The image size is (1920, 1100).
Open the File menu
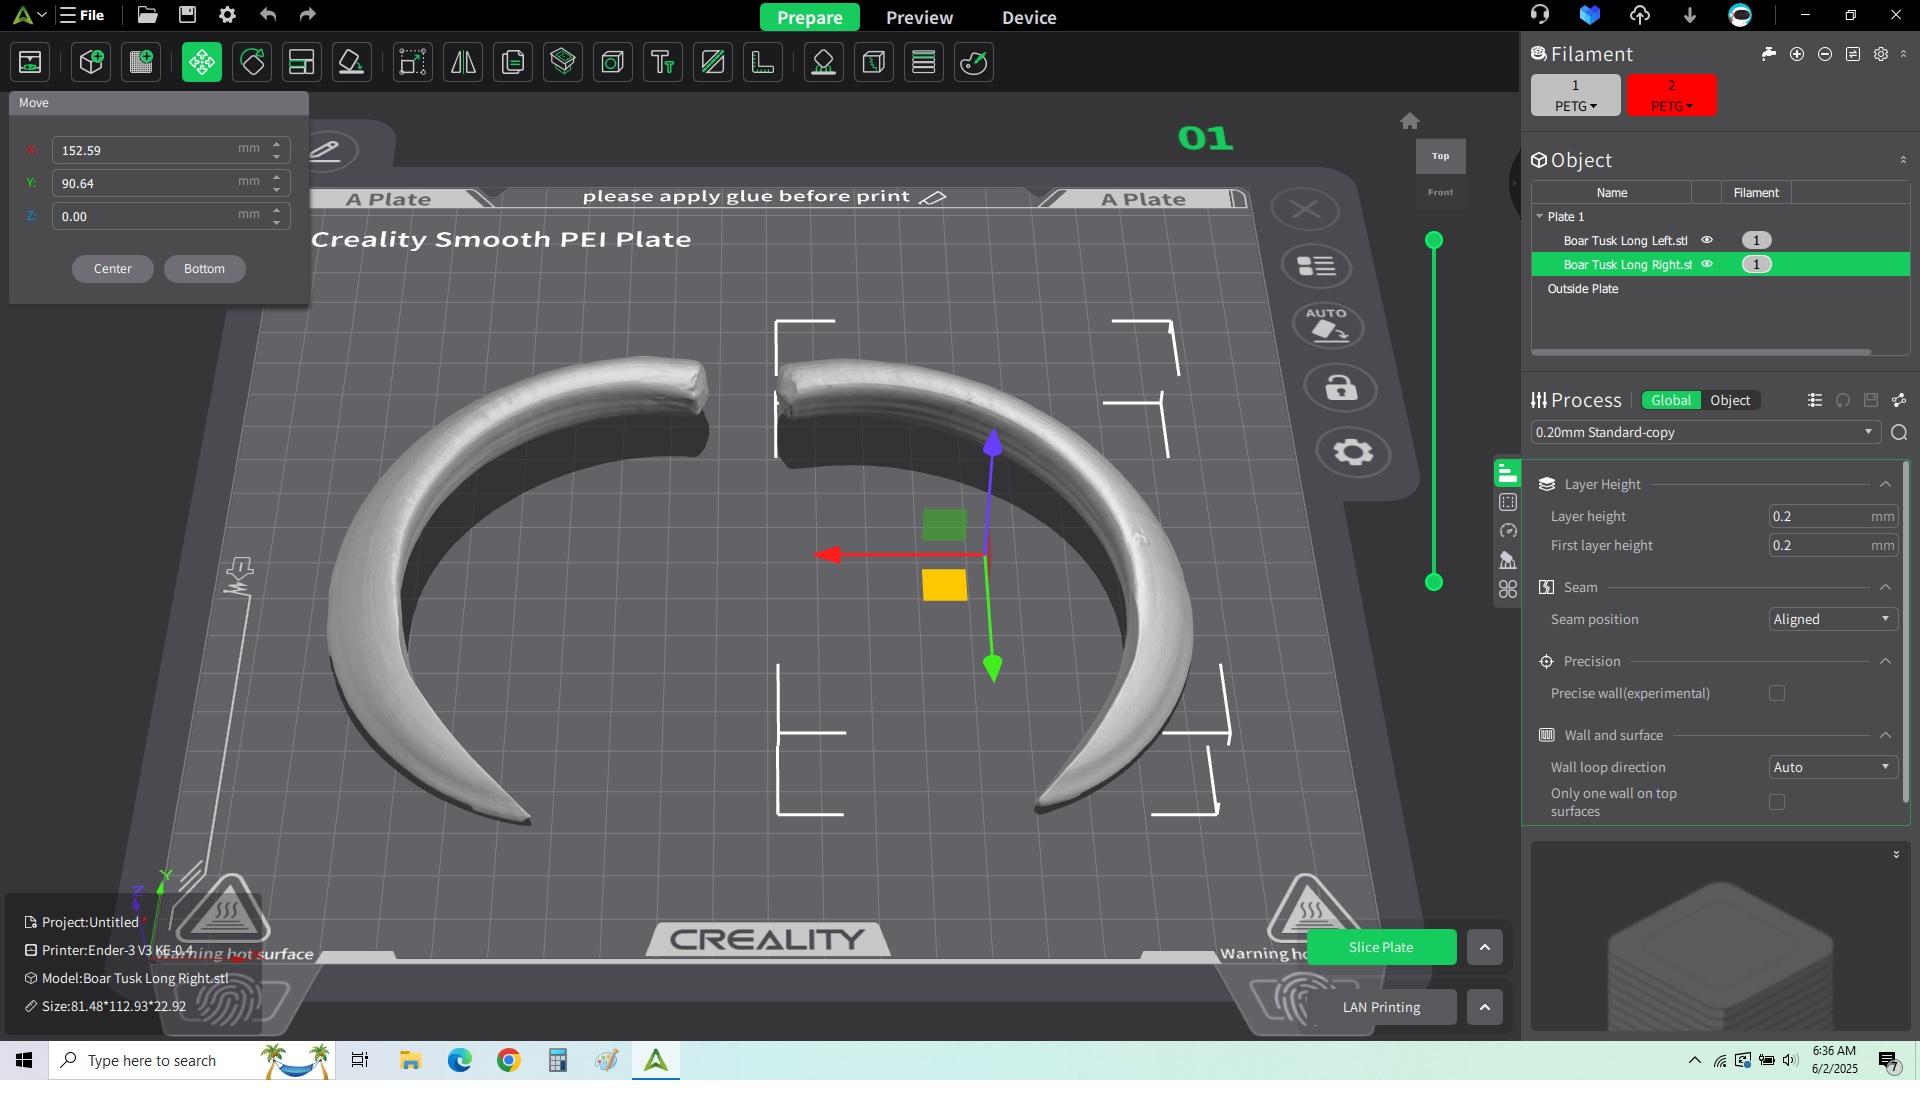[82, 15]
